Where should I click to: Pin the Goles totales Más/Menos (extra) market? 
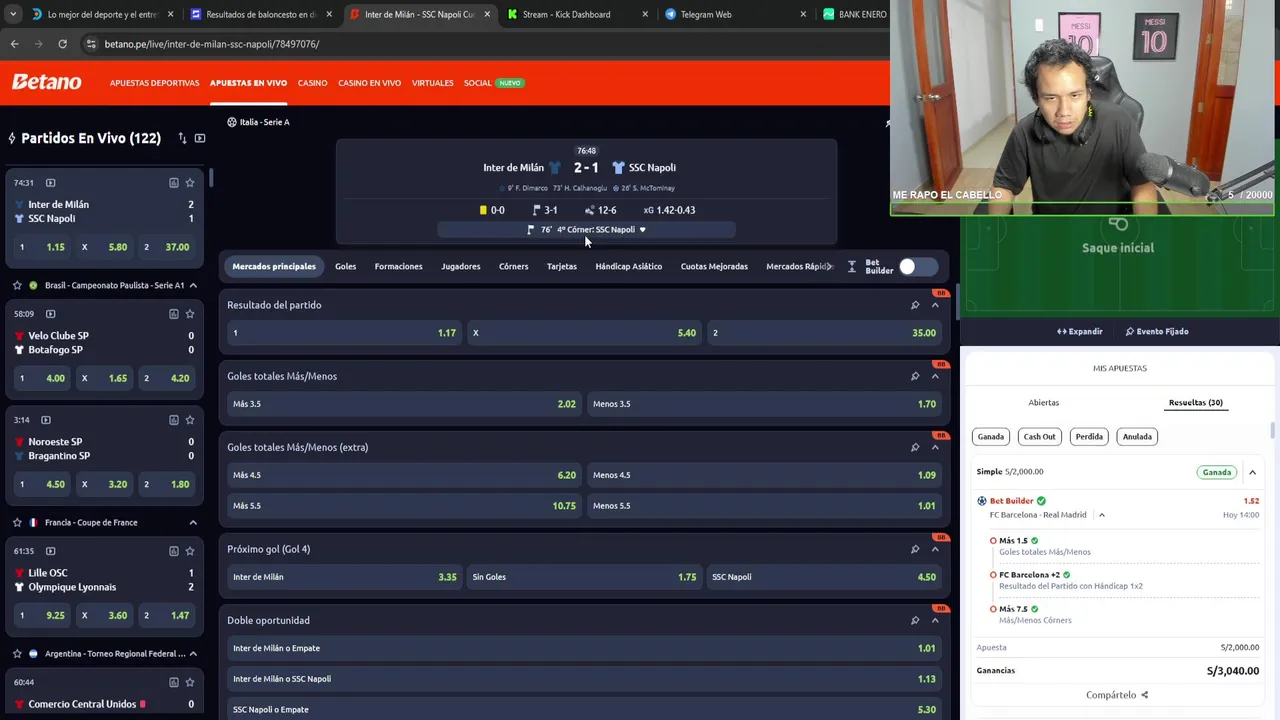[x=915, y=447]
